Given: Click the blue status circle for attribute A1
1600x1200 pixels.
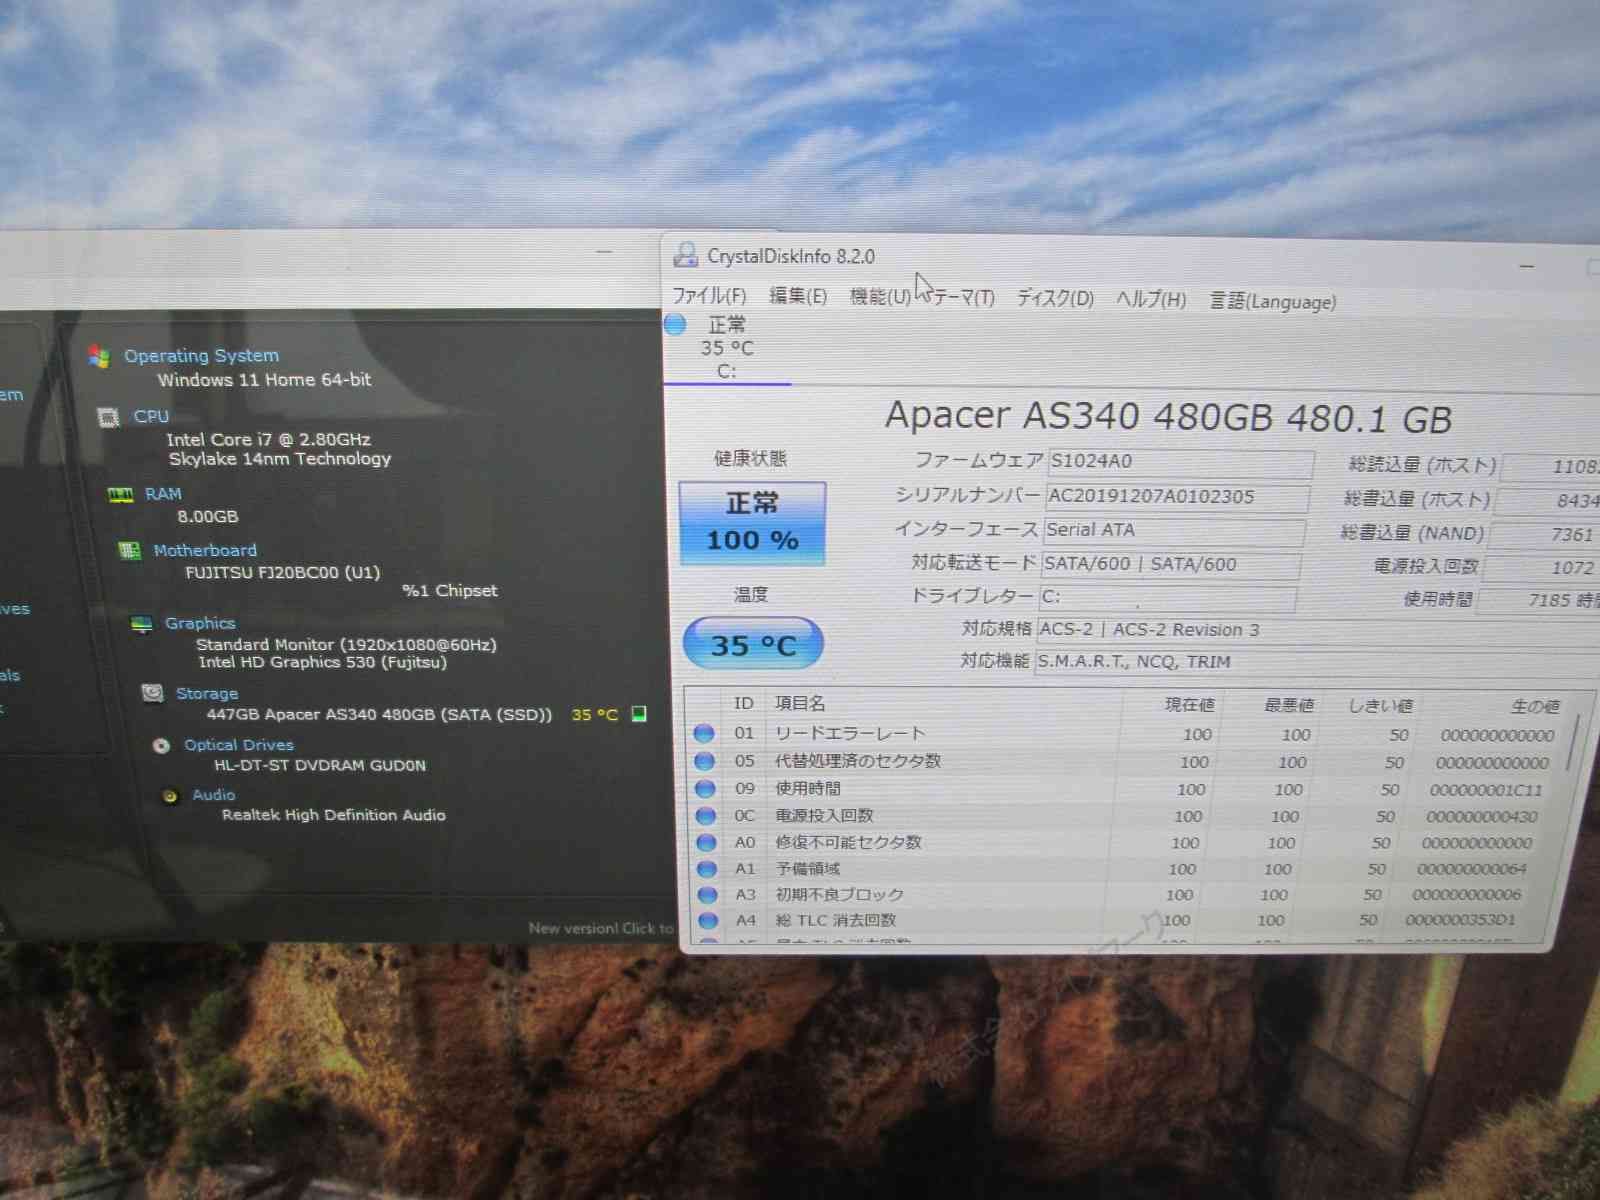Looking at the screenshot, I should tap(708, 868).
